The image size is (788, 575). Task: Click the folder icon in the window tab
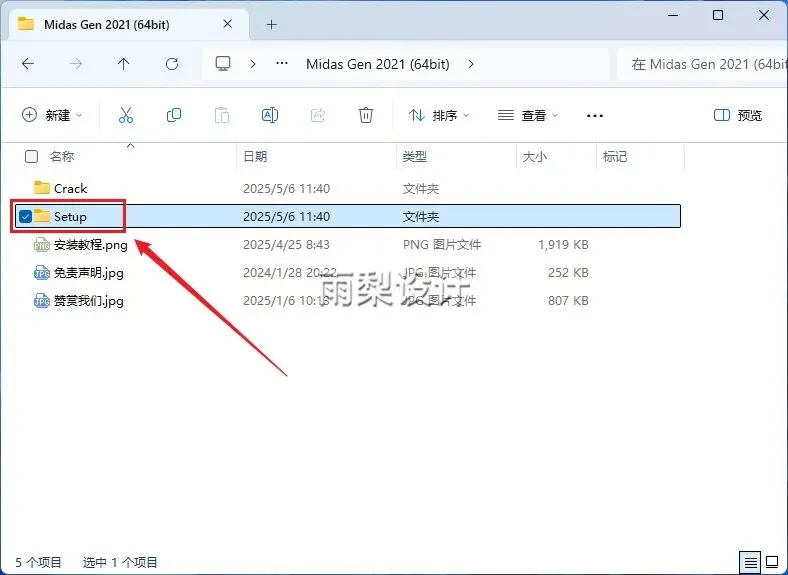pyautogui.click(x=26, y=24)
